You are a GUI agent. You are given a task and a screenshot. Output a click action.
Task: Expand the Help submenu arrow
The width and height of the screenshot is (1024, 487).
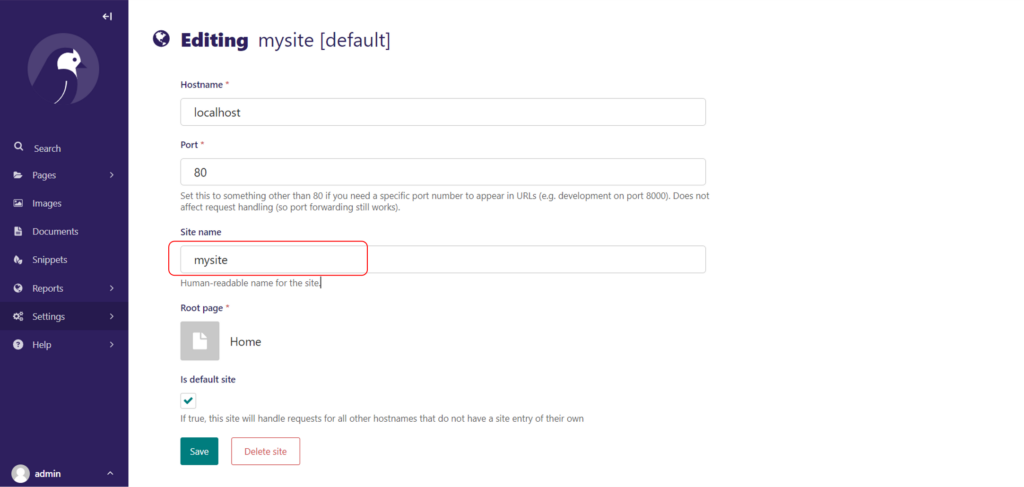pyautogui.click(x=111, y=345)
